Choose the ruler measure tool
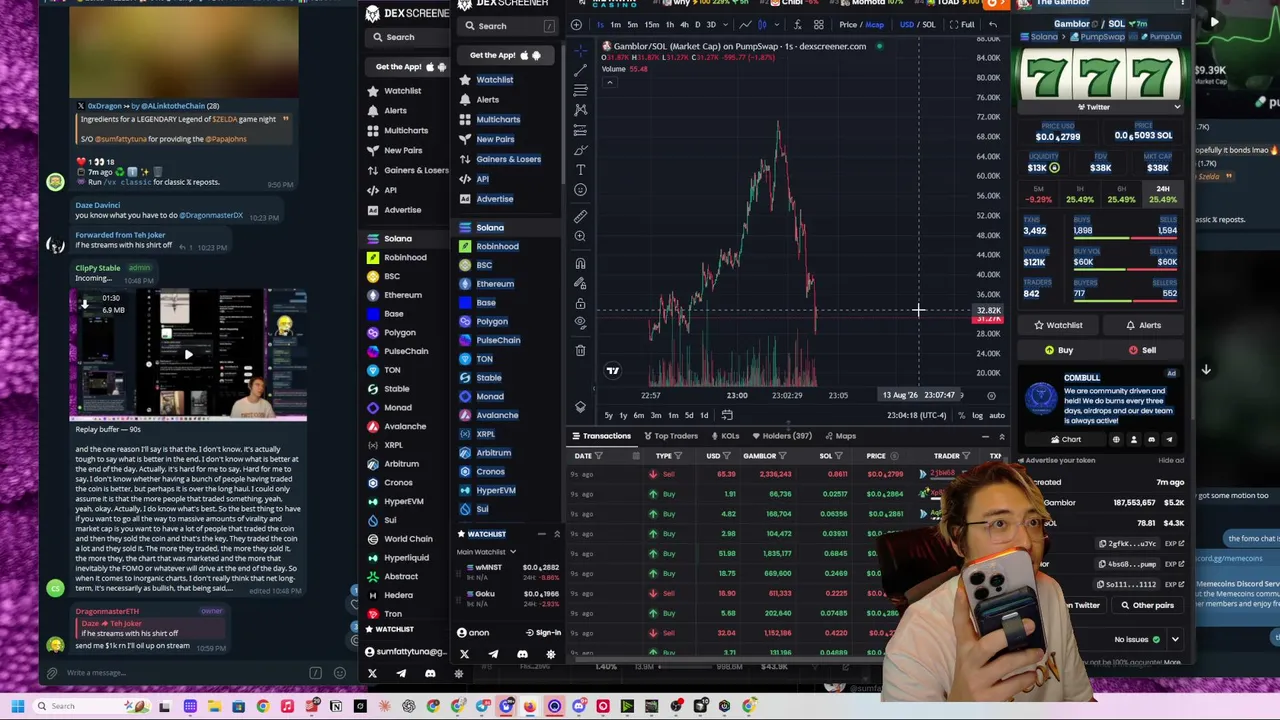The height and width of the screenshot is (720, 1280). [x=580, y=216]
